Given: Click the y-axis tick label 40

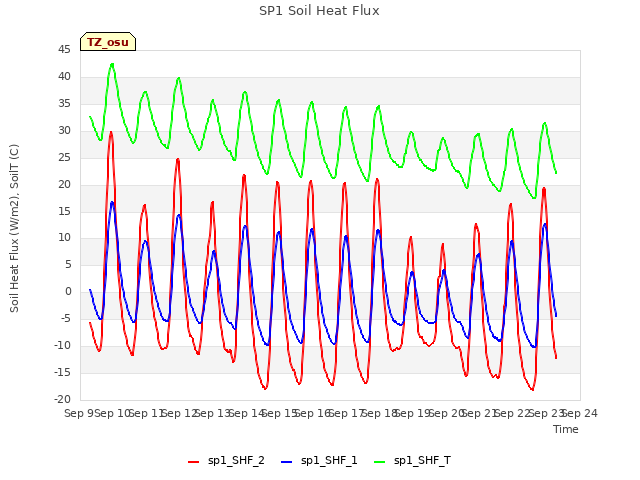Looking at the screenshot, I should 64,77.
